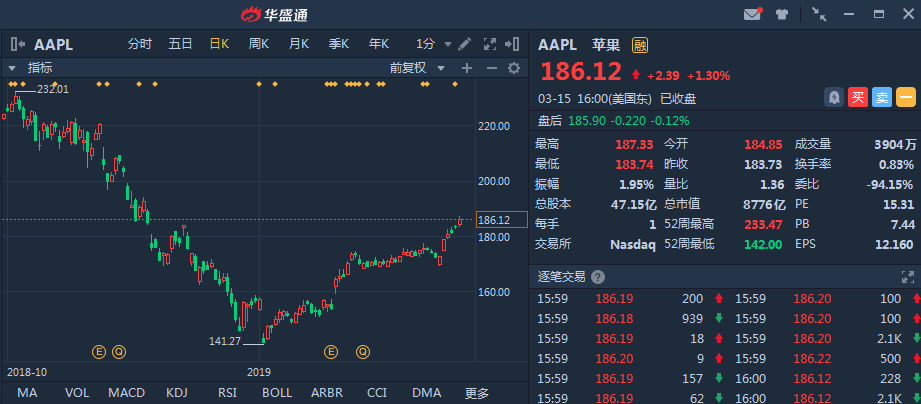Expand the chart to fullscreen
The height and width of the screenshot is (404, 921).
[x=490, y=44]
